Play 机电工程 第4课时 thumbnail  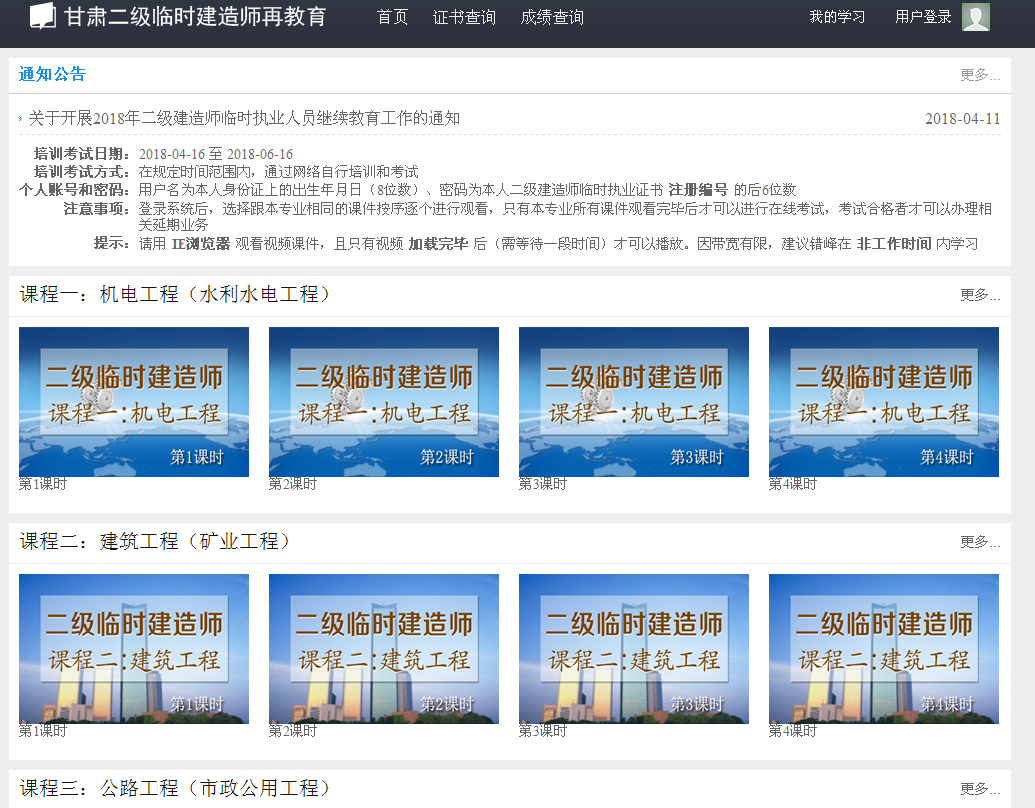coord(884,402)
